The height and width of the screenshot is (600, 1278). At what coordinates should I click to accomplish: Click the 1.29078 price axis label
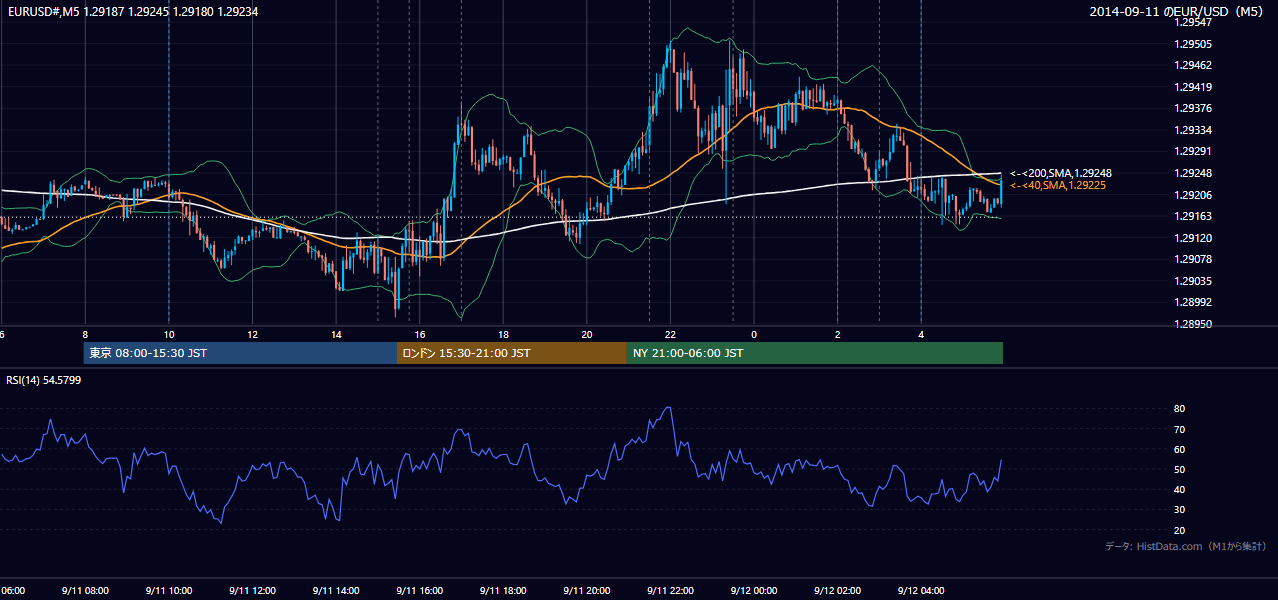(x=1194, y=259)
